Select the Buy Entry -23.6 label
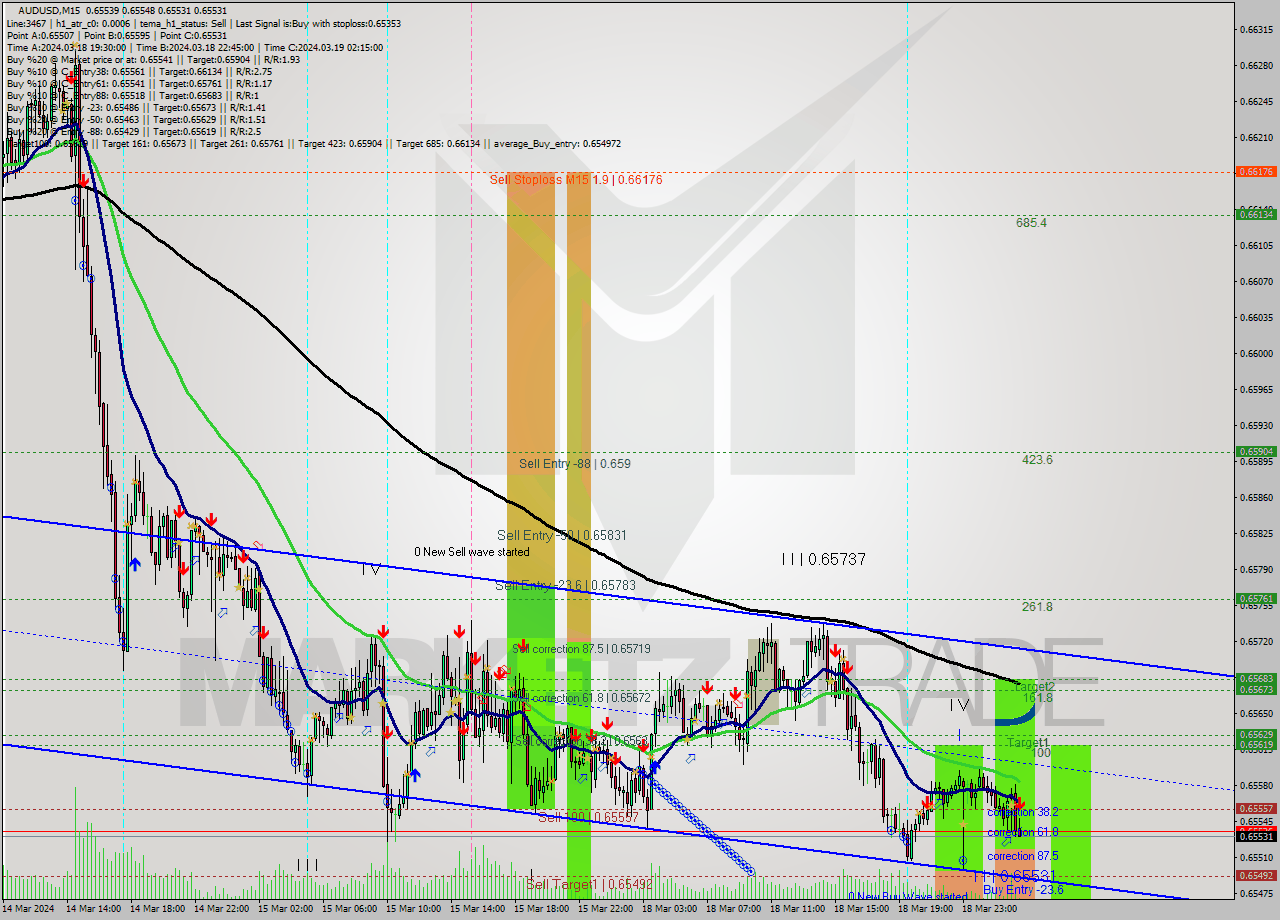 coord(1023,889)
